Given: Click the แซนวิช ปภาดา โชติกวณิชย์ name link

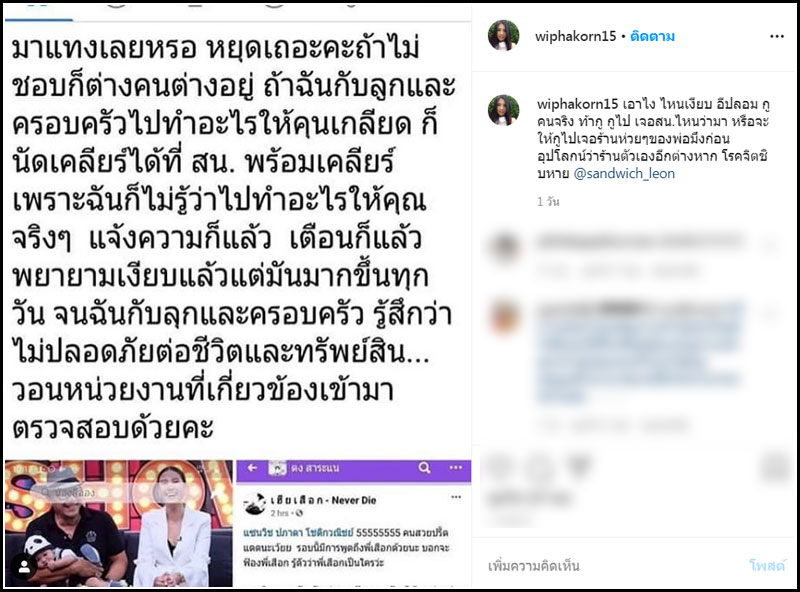Looking at the screenshot, I should pyautogui.click(x=298, y=532).
